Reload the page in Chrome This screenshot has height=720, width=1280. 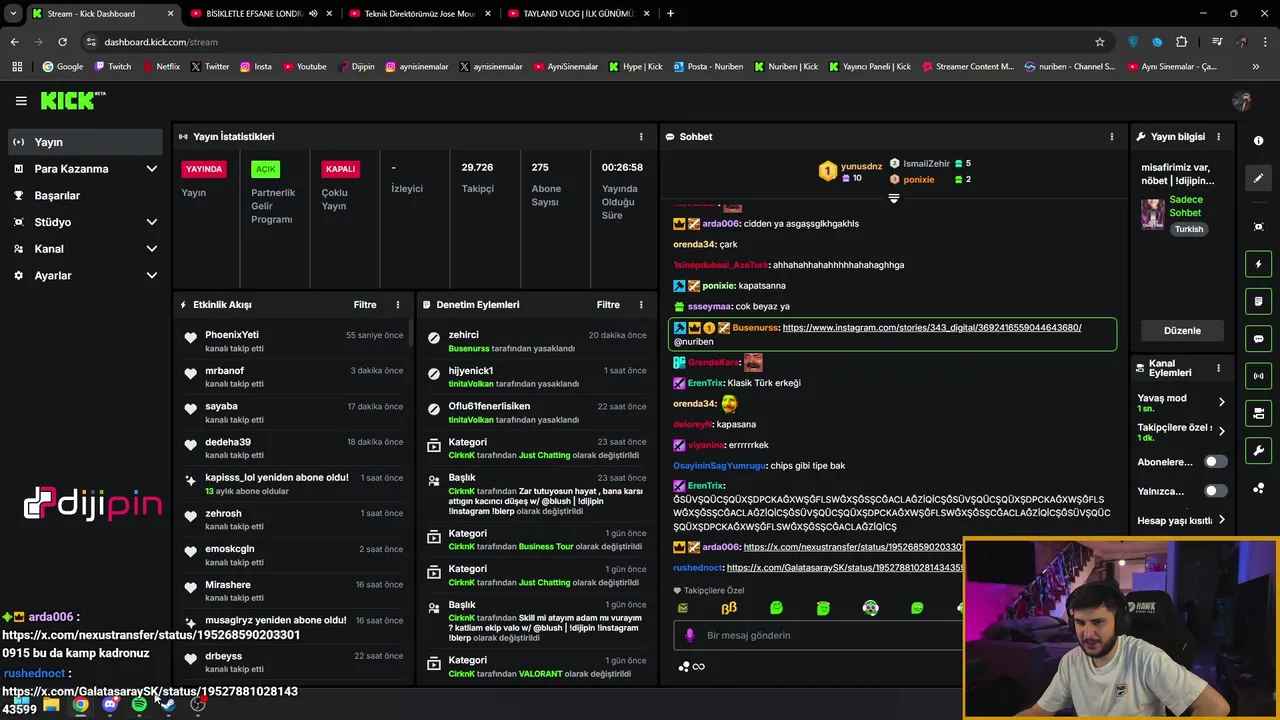[62, 42]
